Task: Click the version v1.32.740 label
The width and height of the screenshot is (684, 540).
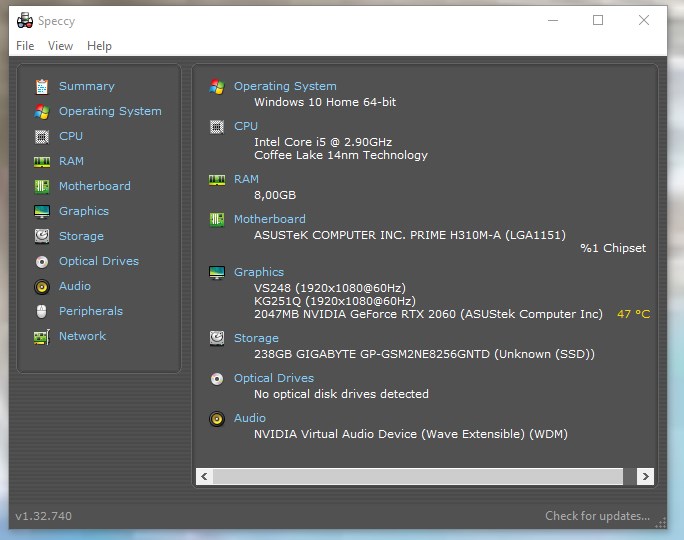Action: tap(44, 516)
